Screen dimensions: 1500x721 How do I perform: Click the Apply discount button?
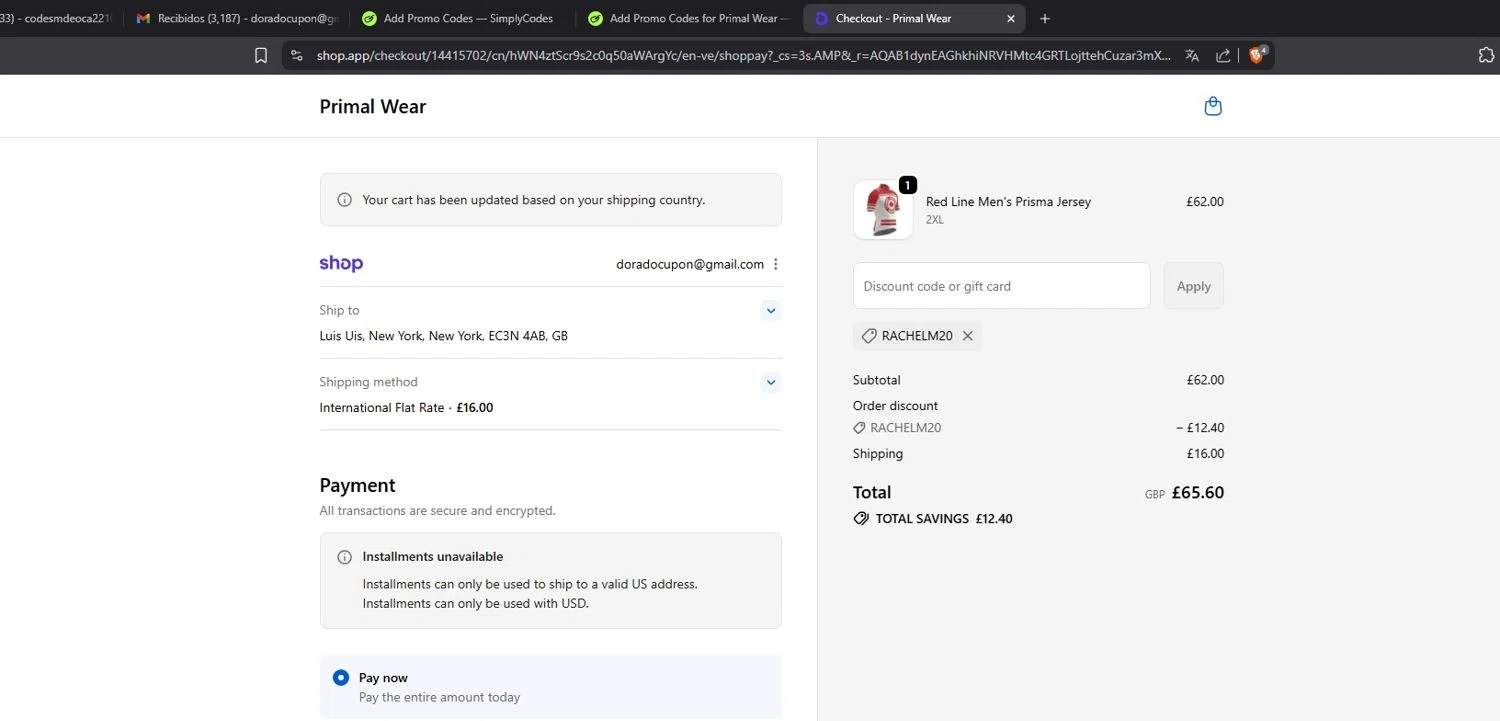(x=1193, y=286)
